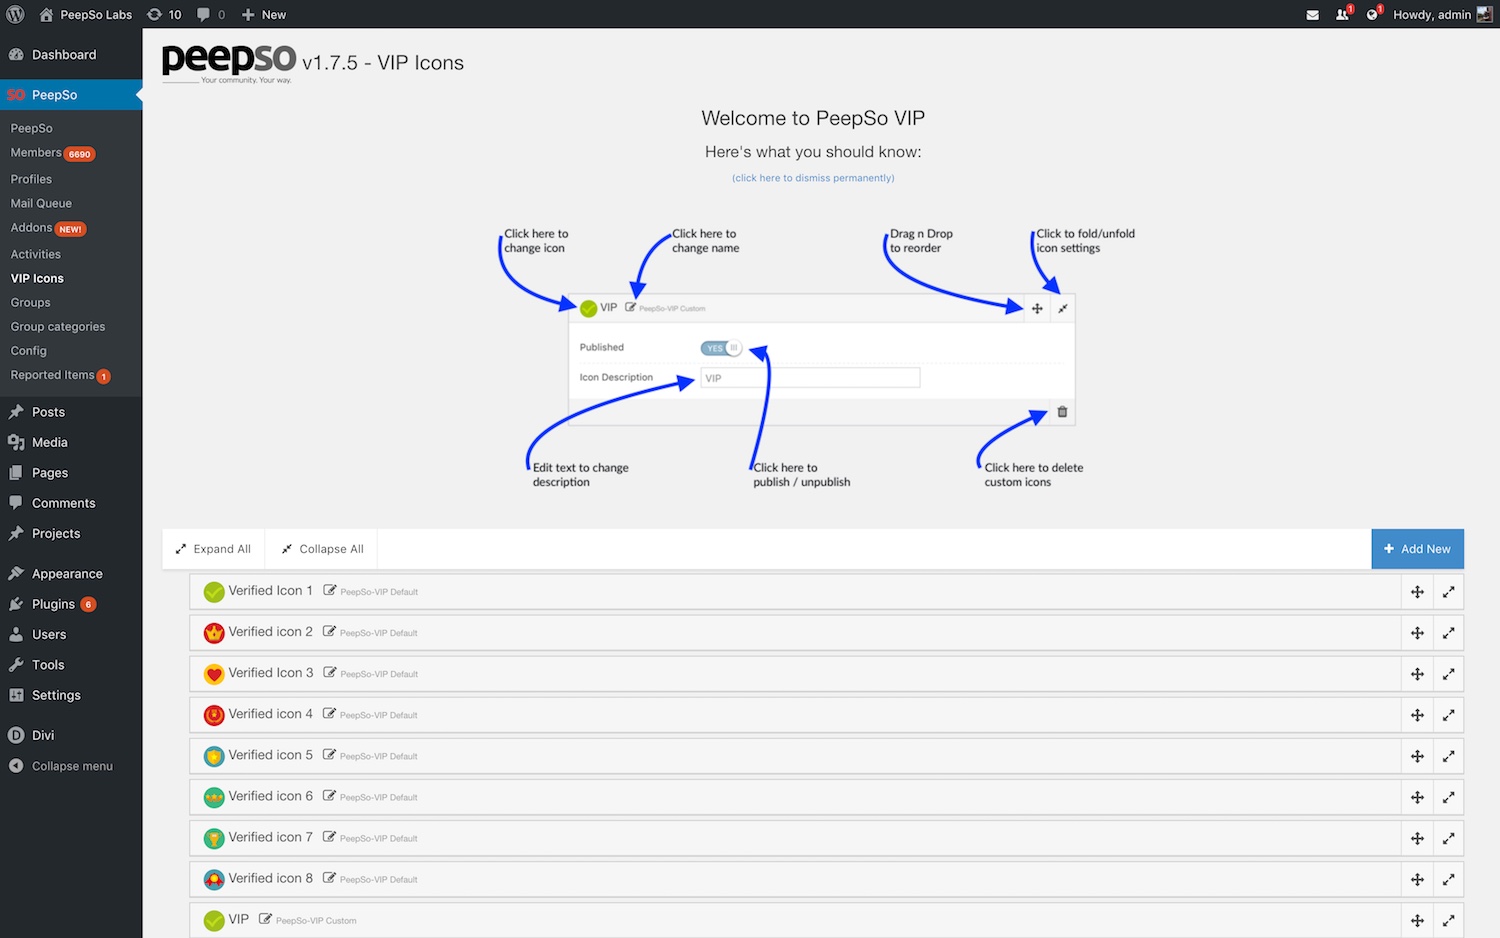The width and height of the screenshot is (1500, 938).
Task: Edit the name of Verified icon 5
Action: pos(330,754)
